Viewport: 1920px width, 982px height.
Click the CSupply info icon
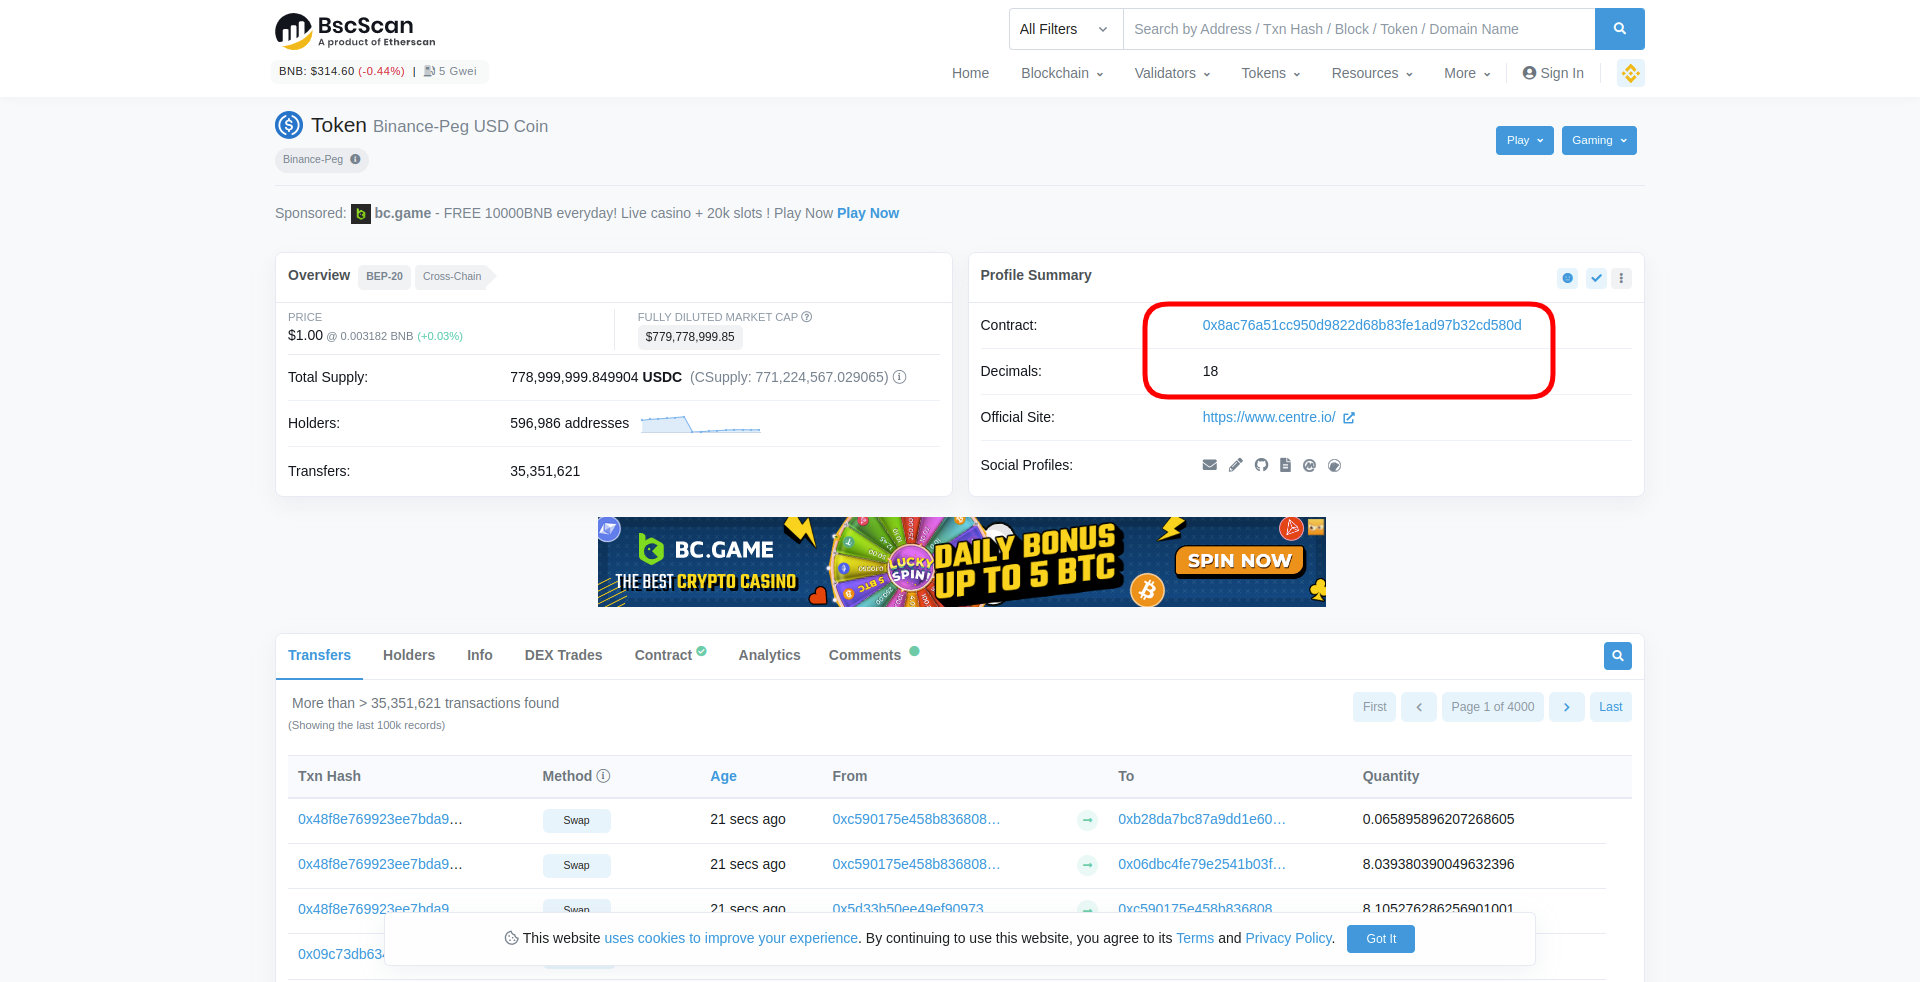899,377
